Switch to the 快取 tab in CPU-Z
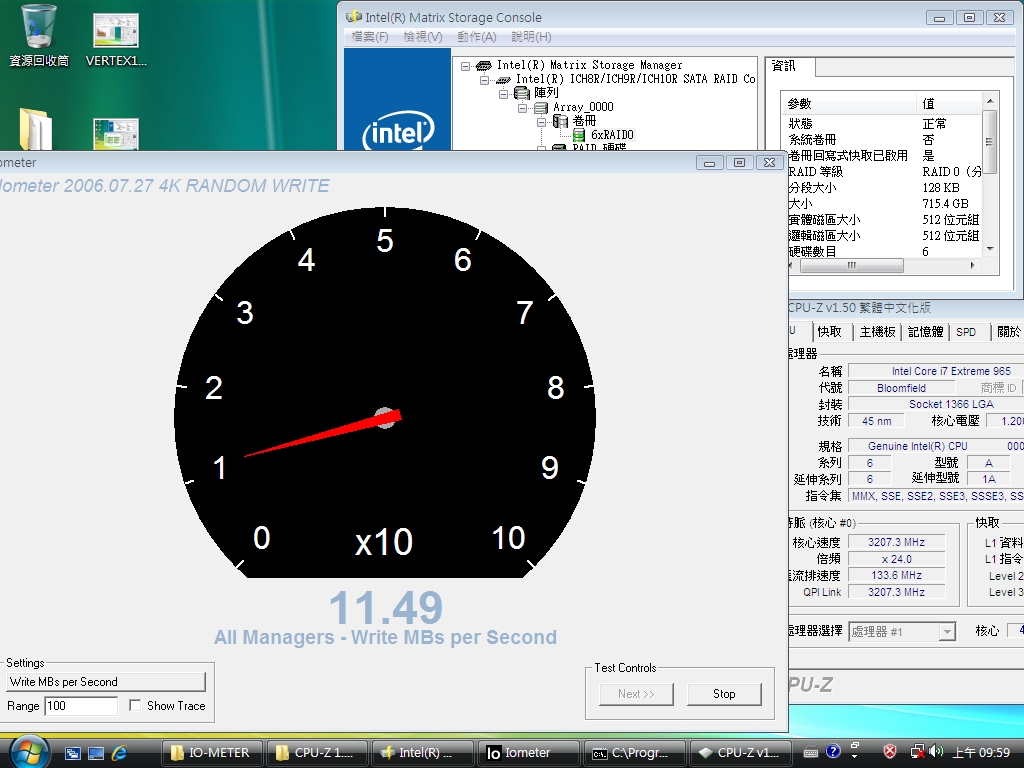Screen dimensions: 1024x768 pos(829,332)
